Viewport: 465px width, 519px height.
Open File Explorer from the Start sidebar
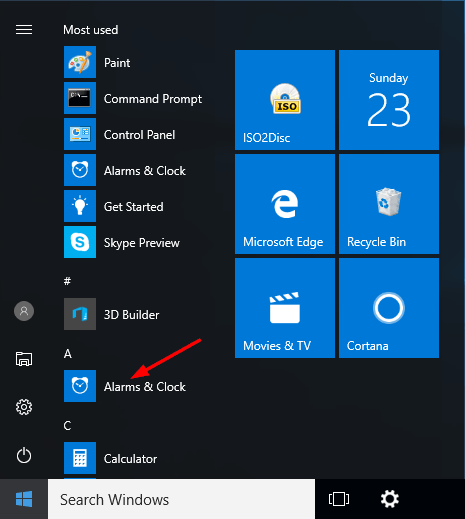[x=24, y=359]
